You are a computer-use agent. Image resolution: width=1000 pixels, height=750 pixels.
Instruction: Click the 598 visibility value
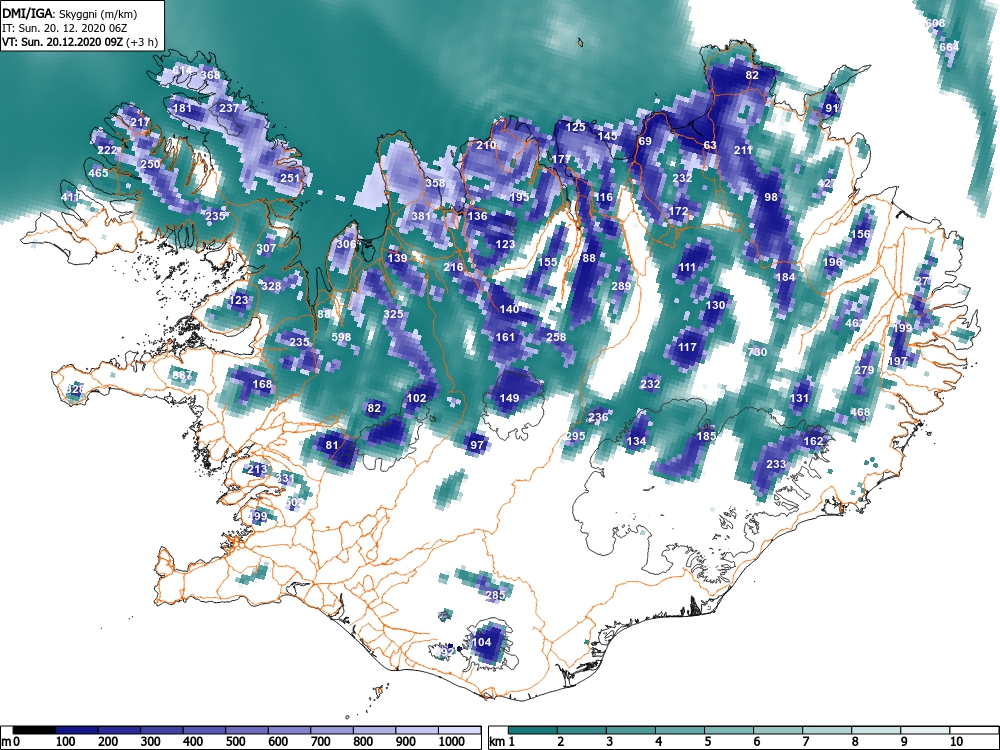coord(341,337)
